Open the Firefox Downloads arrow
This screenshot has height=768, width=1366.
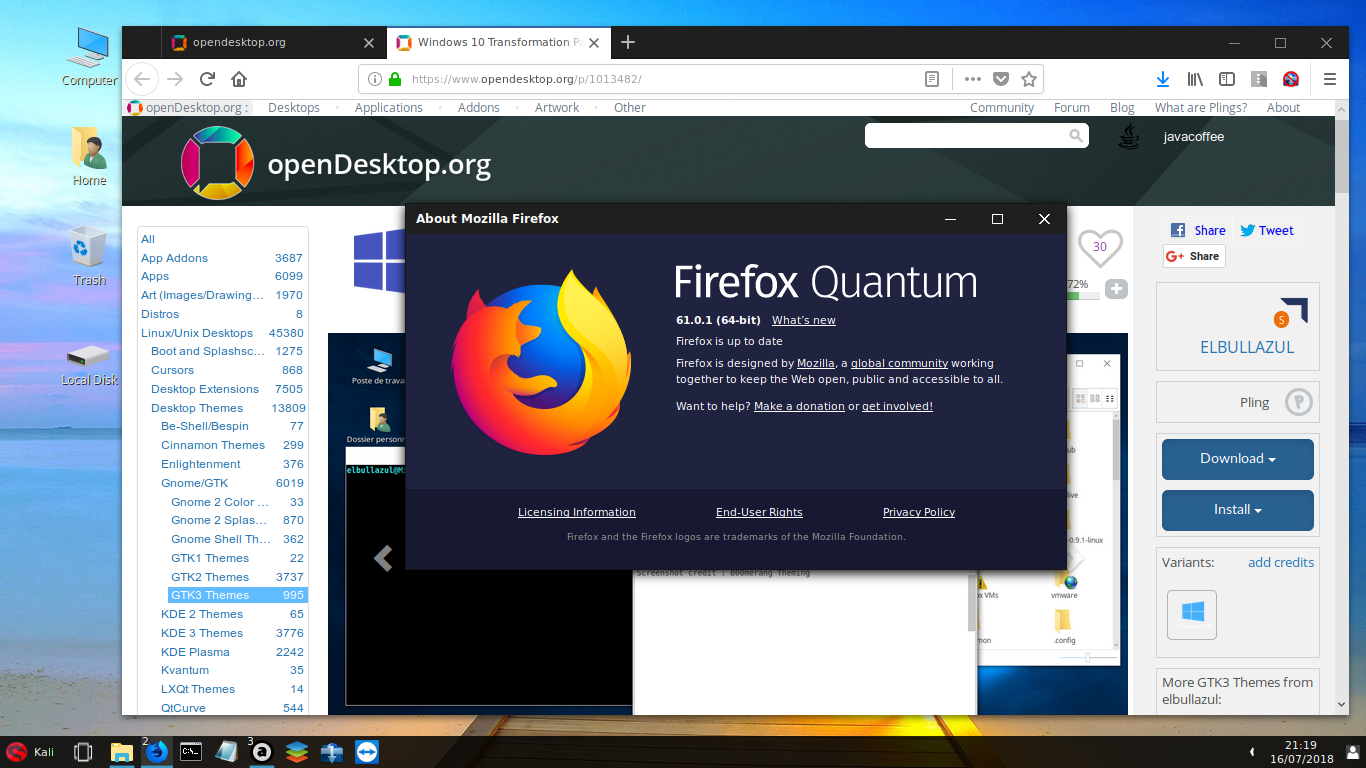pos(1163,79)
